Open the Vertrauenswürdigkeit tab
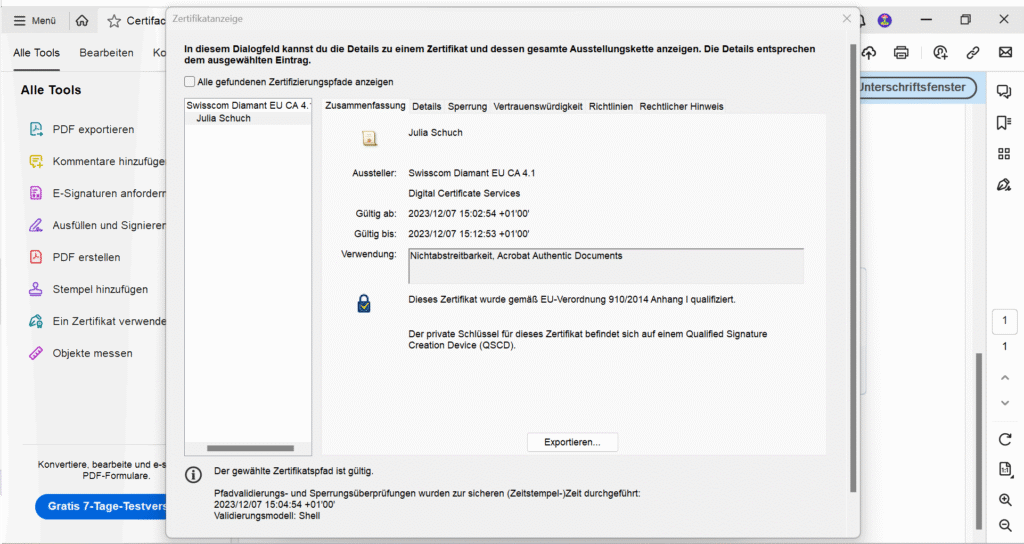 pyautogui.click(x=538, y=106)
